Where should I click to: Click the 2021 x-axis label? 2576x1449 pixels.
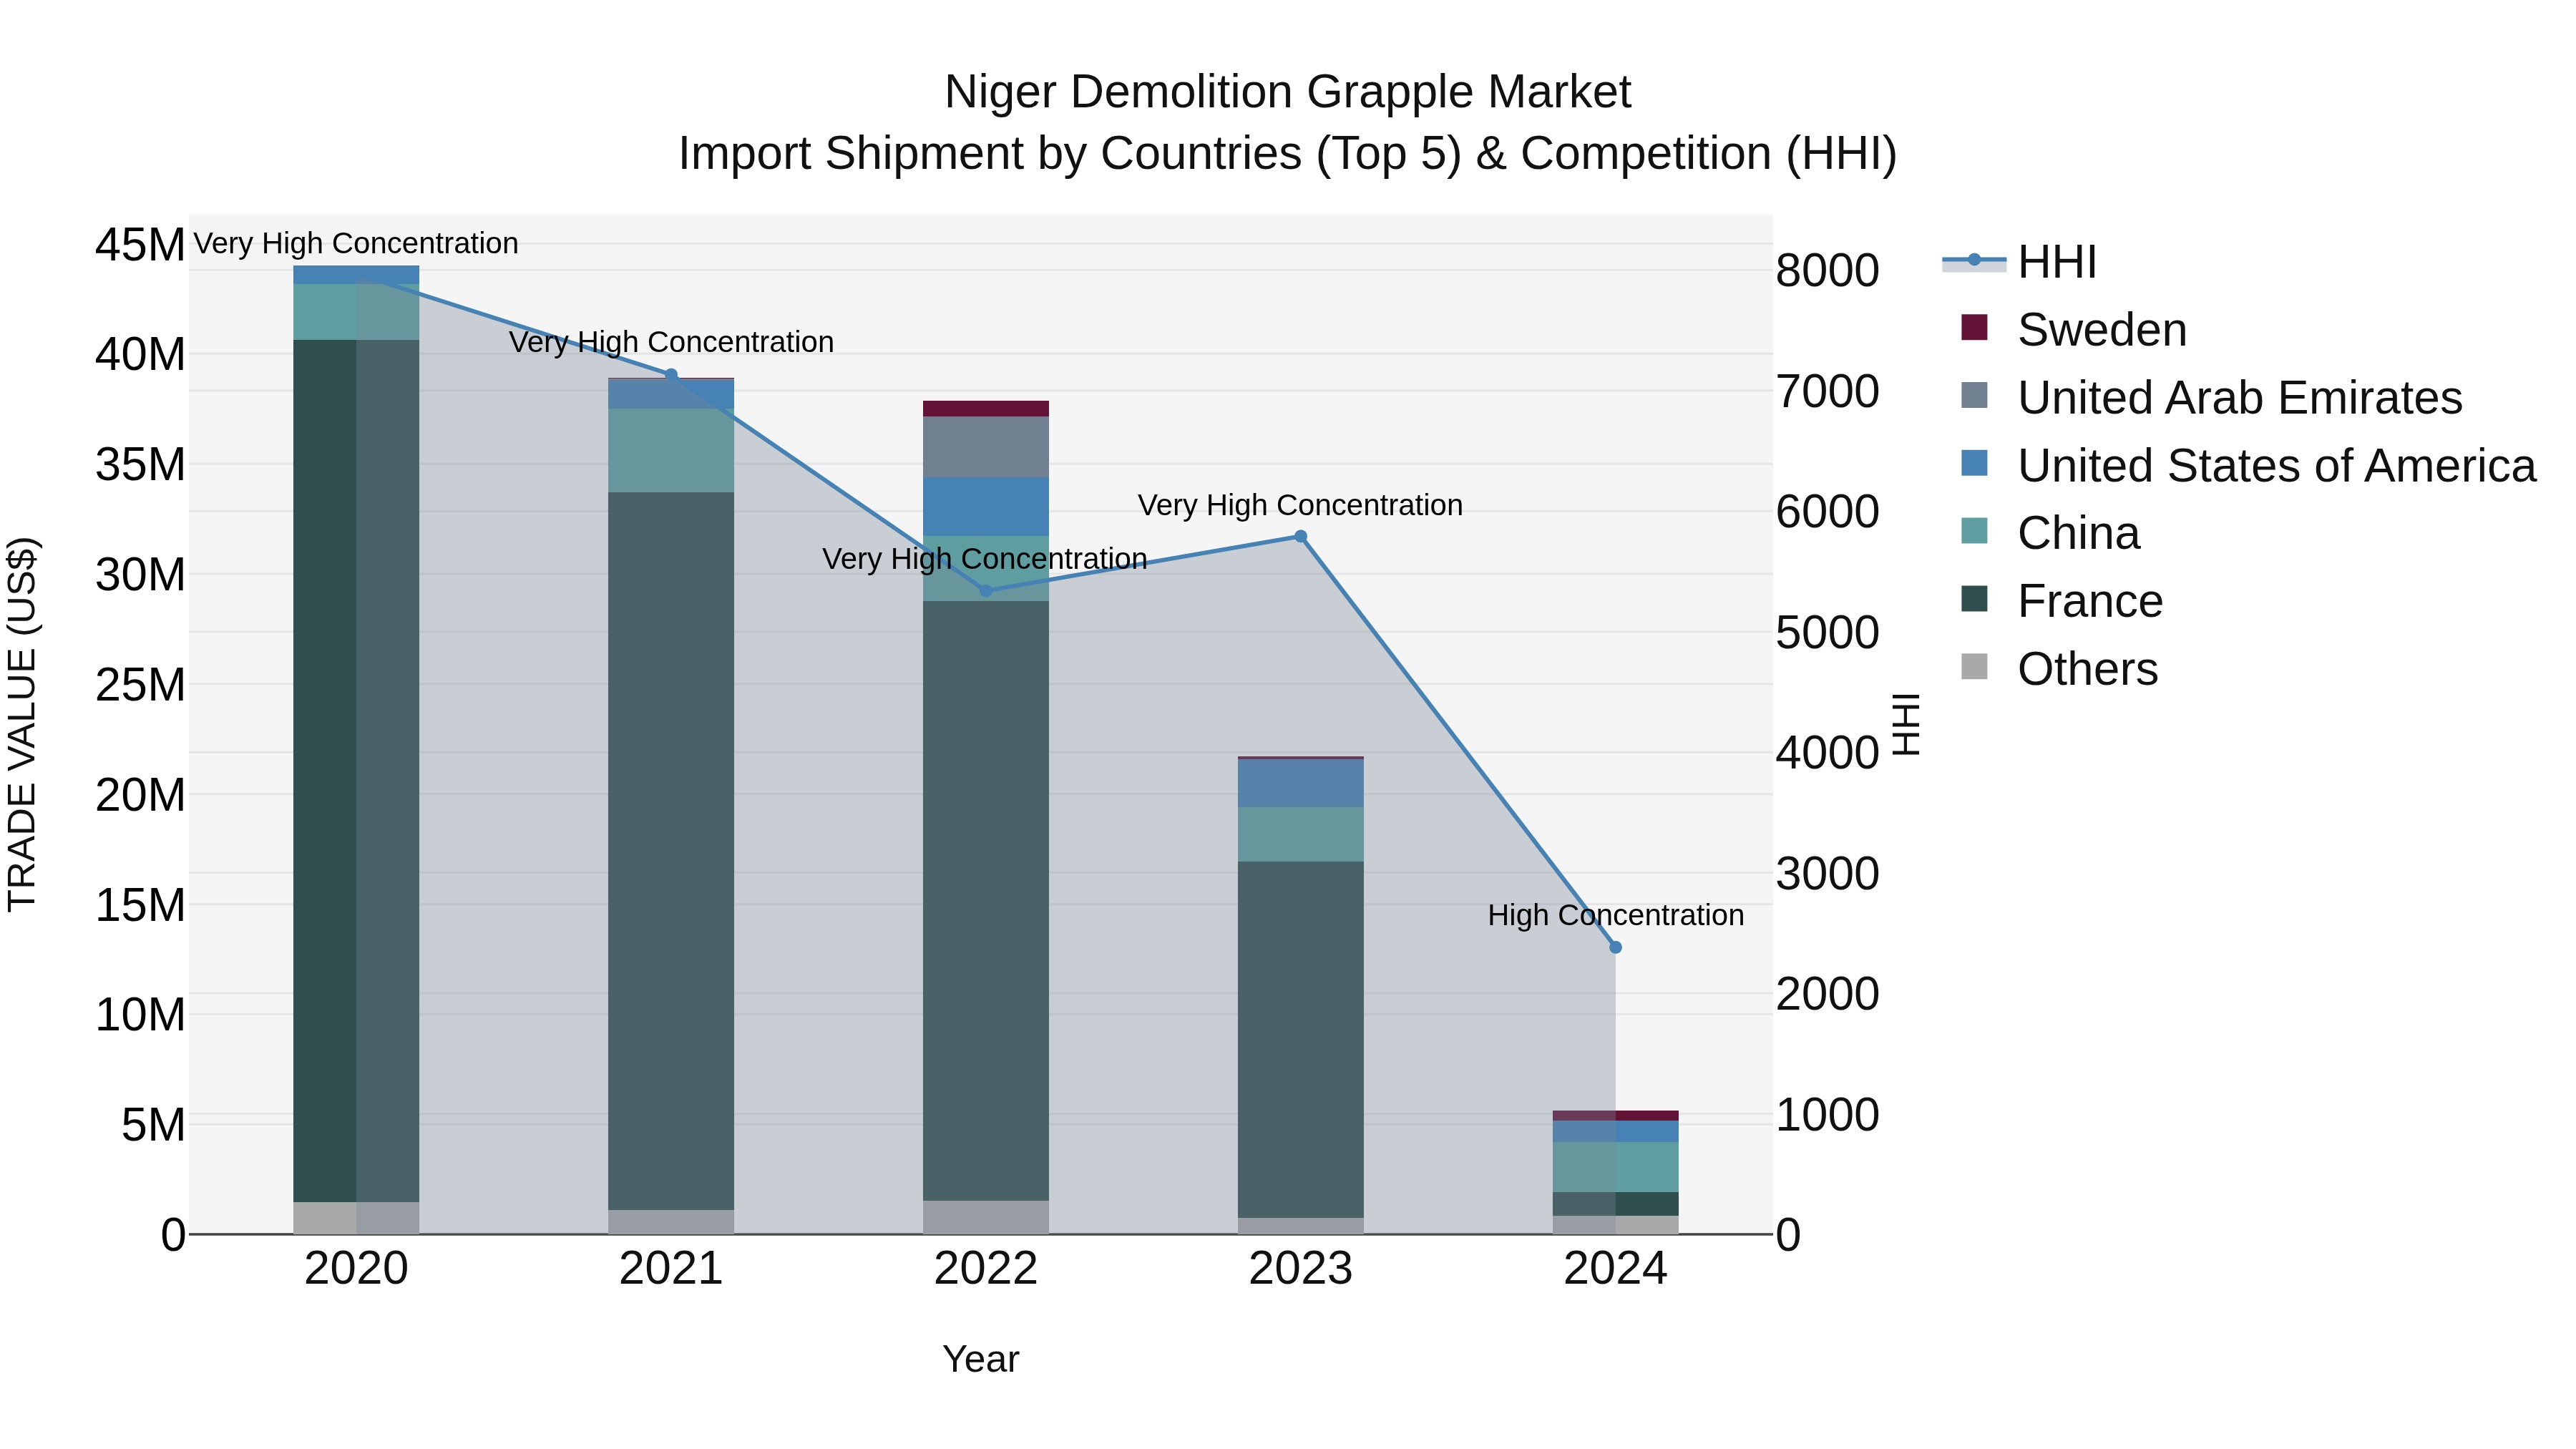click(671, 1269)
